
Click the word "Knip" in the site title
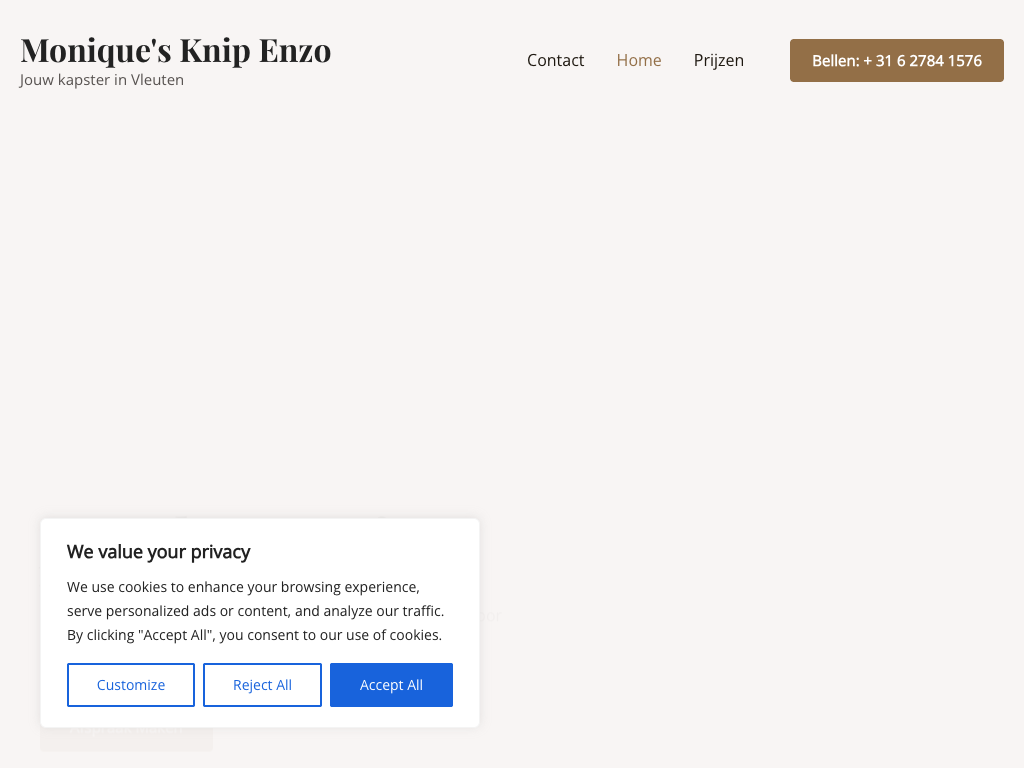point(215,50)
